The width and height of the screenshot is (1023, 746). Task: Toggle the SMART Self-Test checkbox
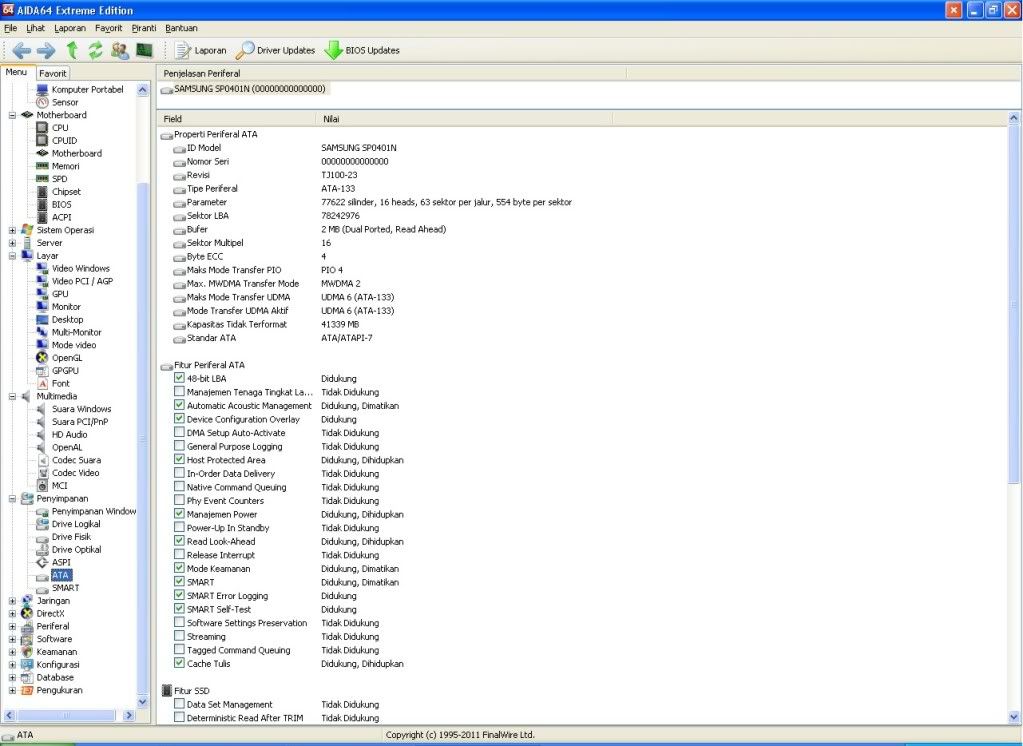coord(179,609)
